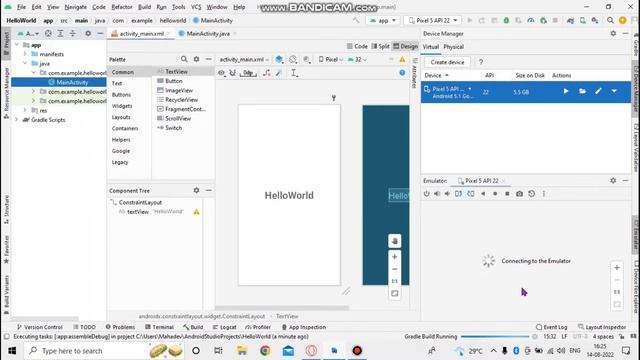Image resolution: width=640 pixels, height=360 pixels.
Task: Expand the res folder
Action: click(25, 110)
